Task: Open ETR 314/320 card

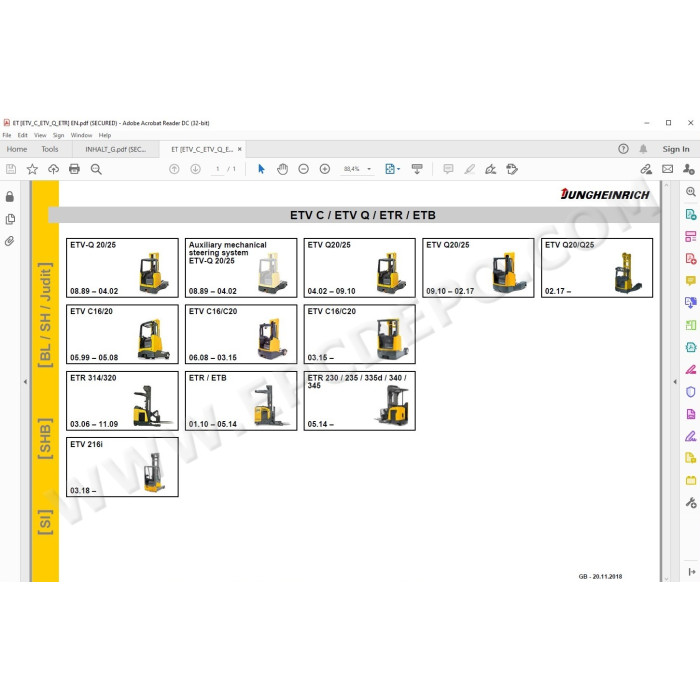Action: tap(122, 401)
